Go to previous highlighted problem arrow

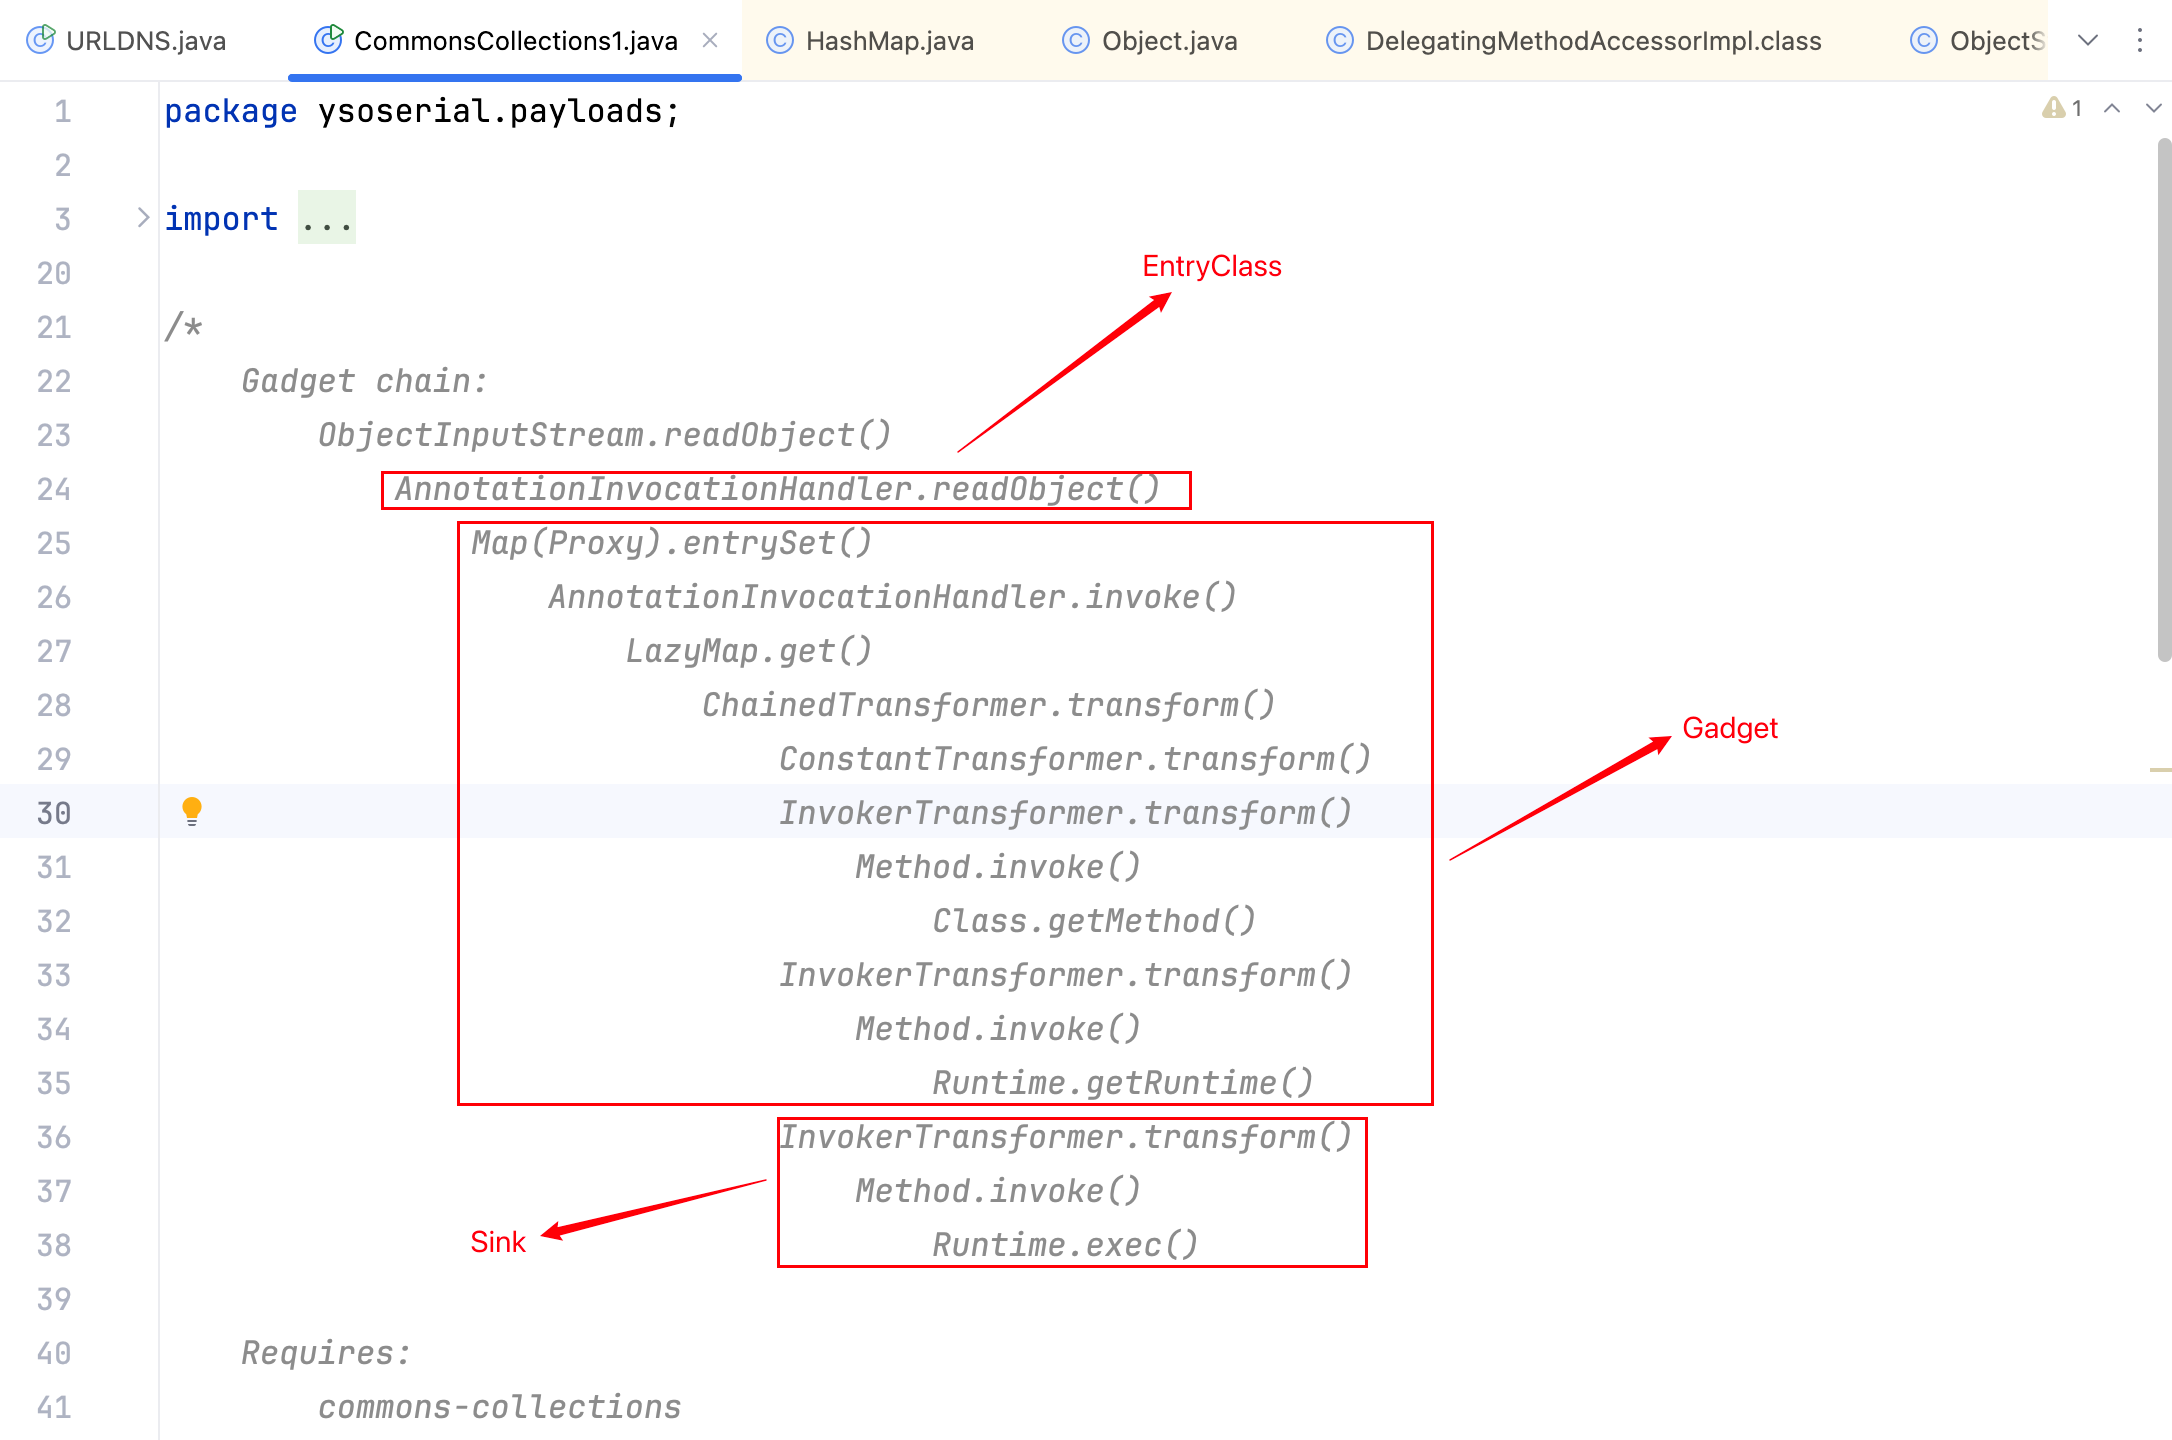coord(2112,108)
